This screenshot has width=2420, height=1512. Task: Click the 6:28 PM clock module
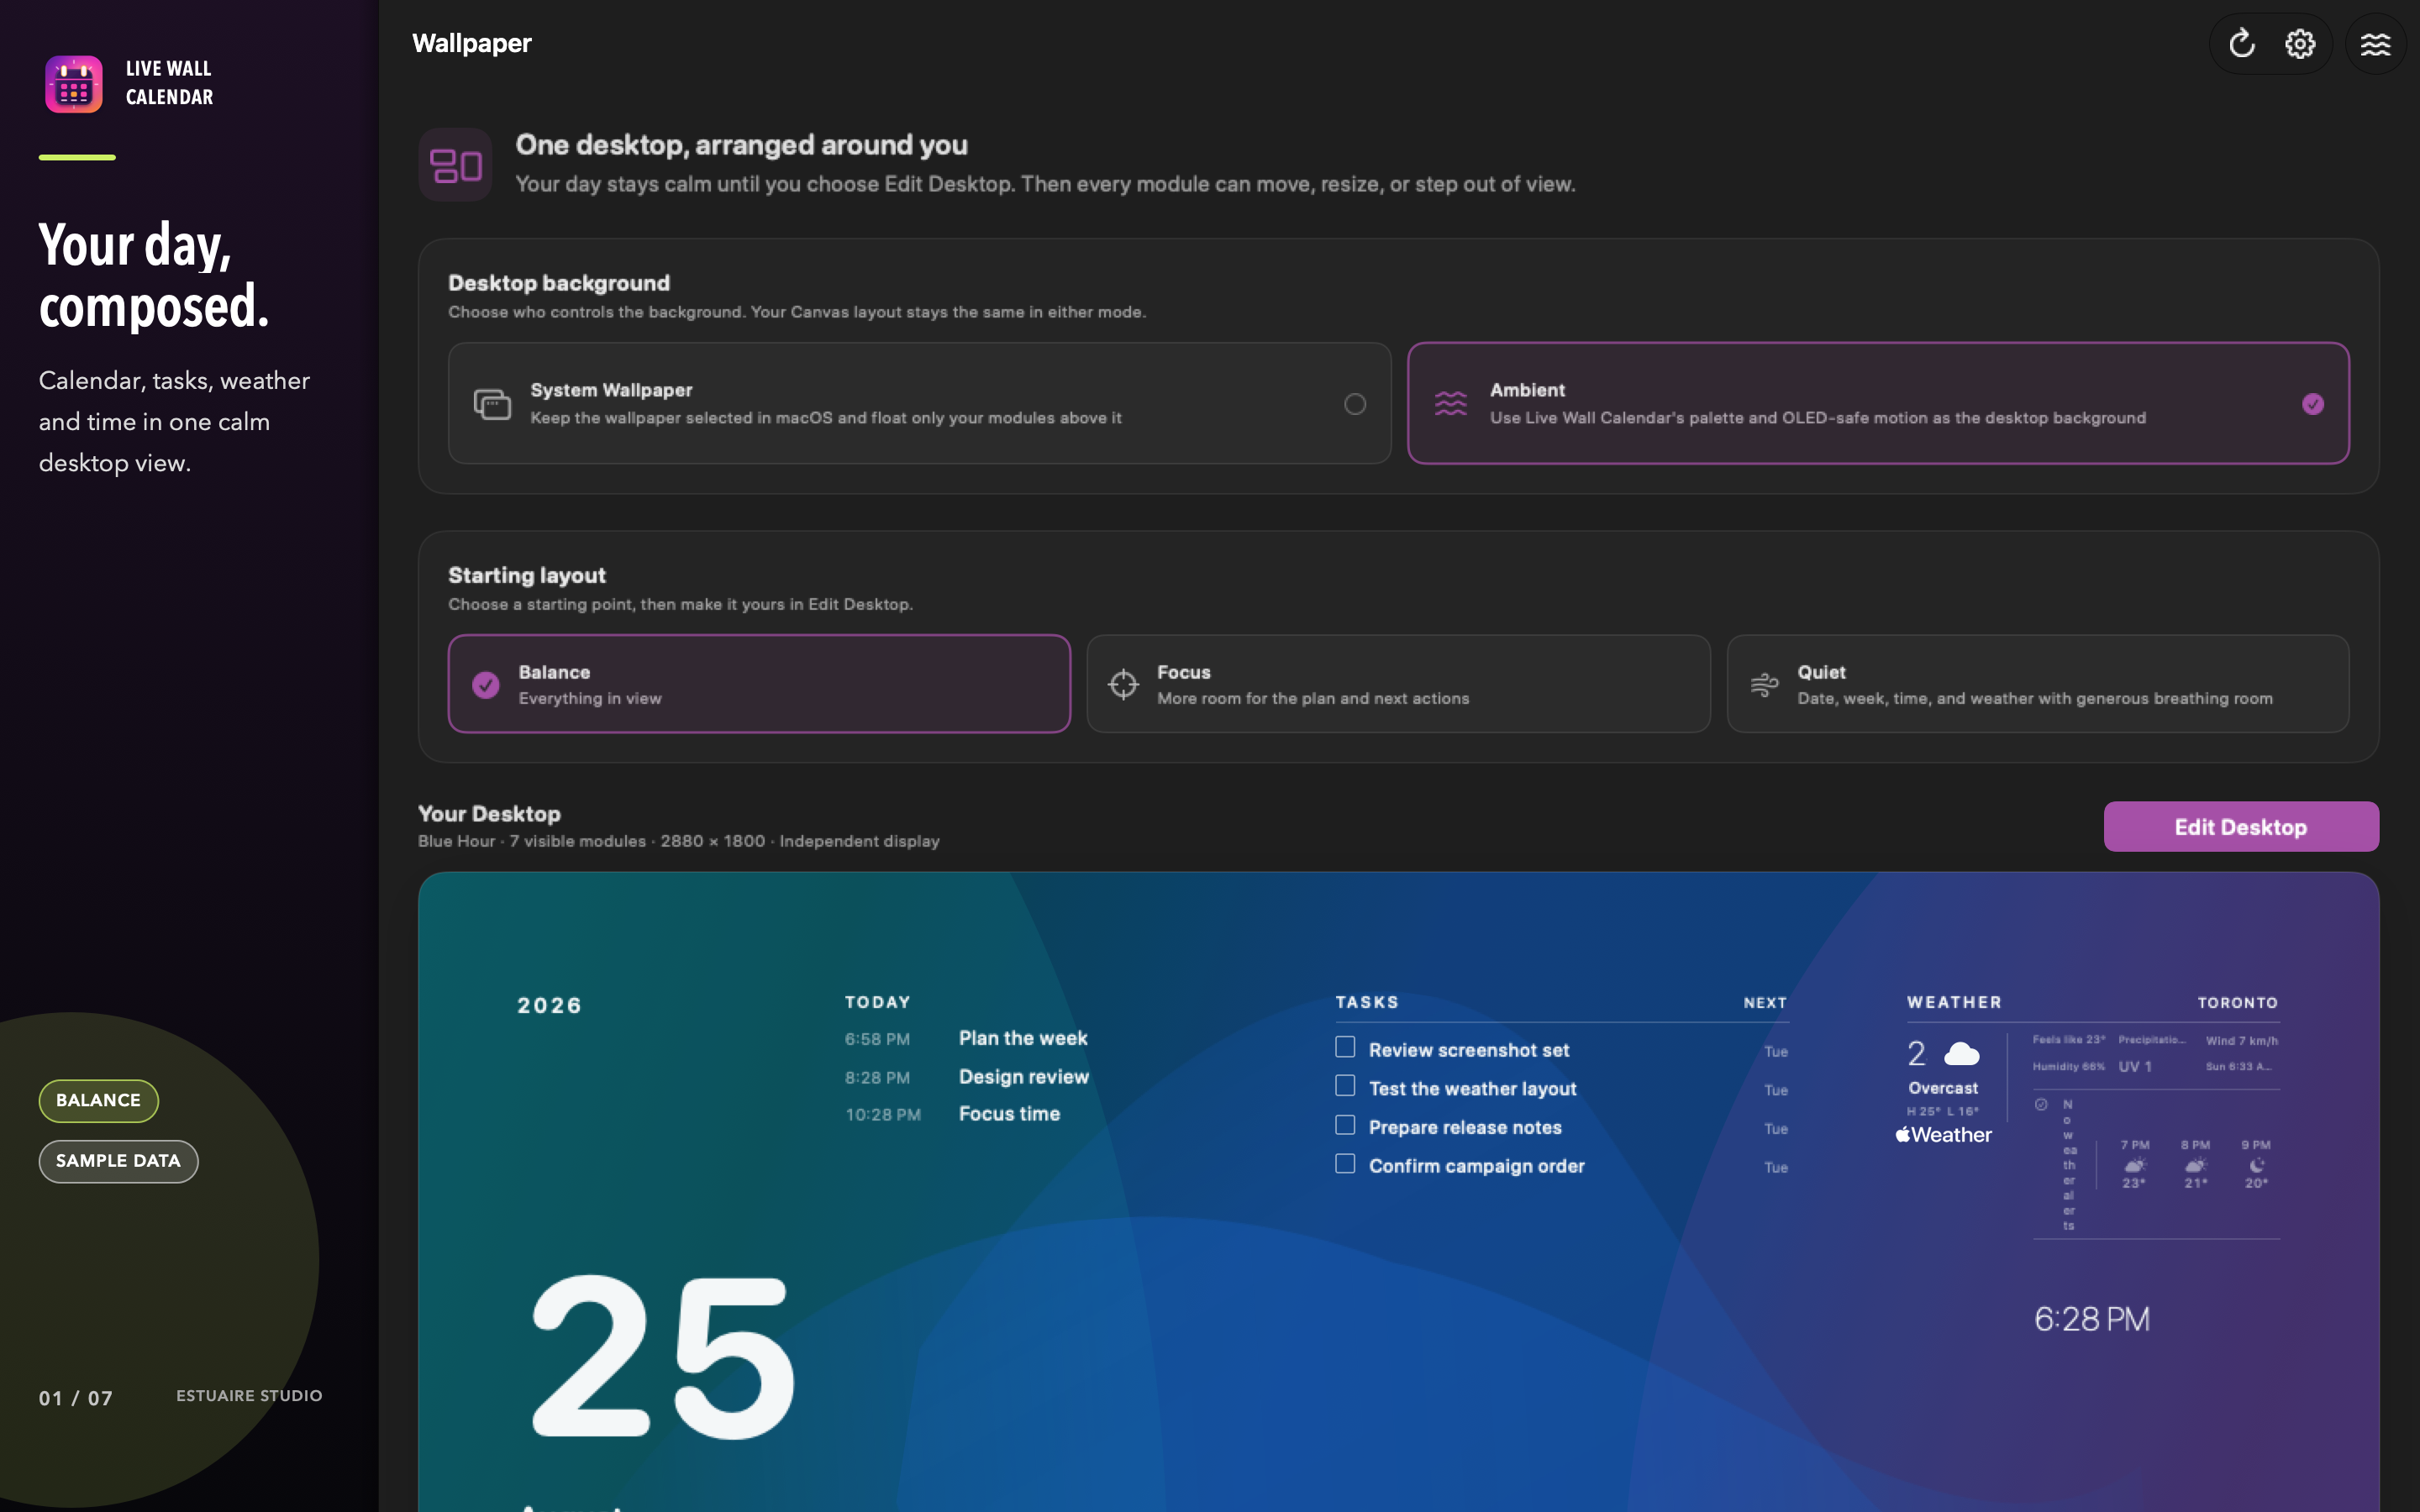(x=2092, y=1319)
